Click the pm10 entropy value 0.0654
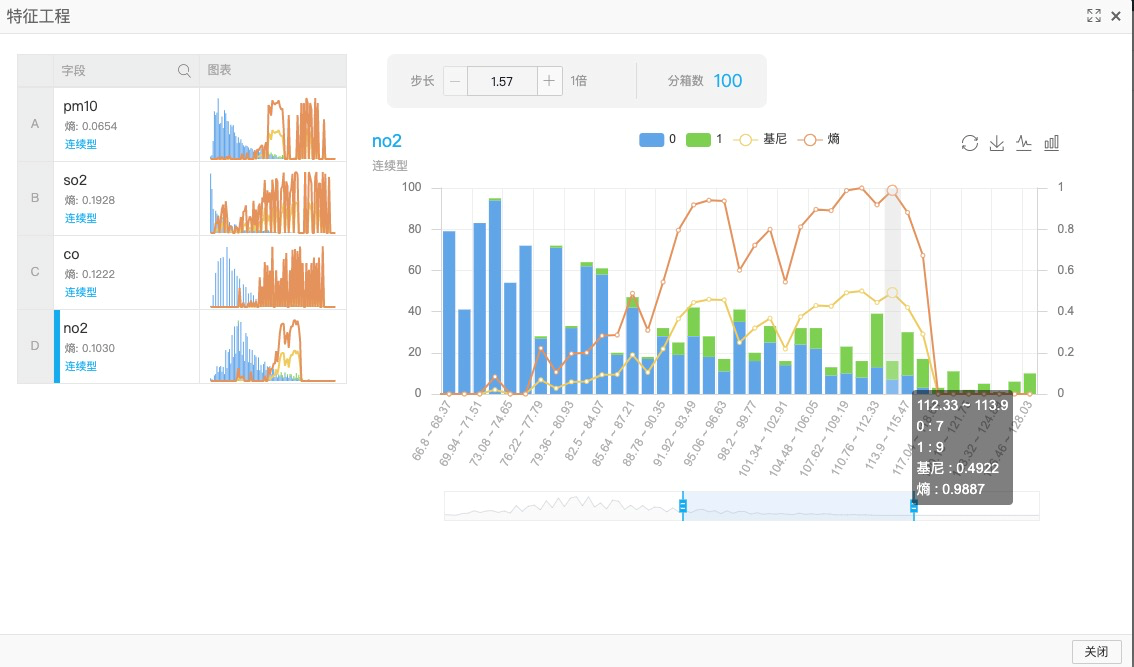Viewport: 1134px width, 667px height. point(99,126)
